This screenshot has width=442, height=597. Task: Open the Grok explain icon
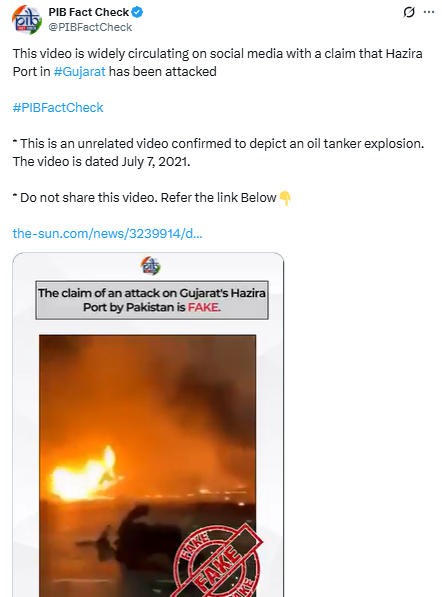coord(409,12)
